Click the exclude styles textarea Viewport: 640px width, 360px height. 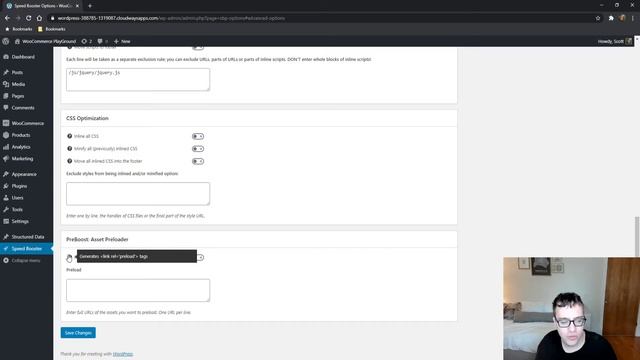[138, 194]
